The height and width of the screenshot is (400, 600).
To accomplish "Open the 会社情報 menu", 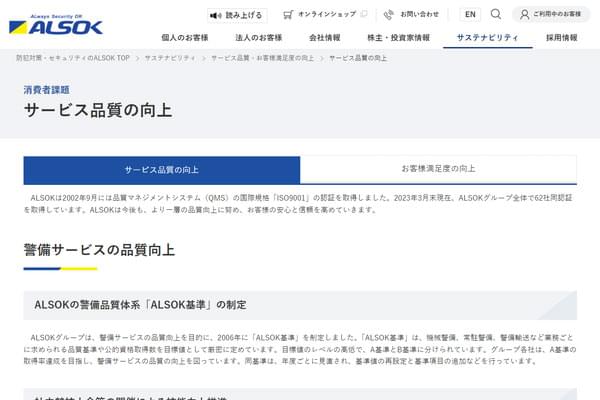I will 325,38.
